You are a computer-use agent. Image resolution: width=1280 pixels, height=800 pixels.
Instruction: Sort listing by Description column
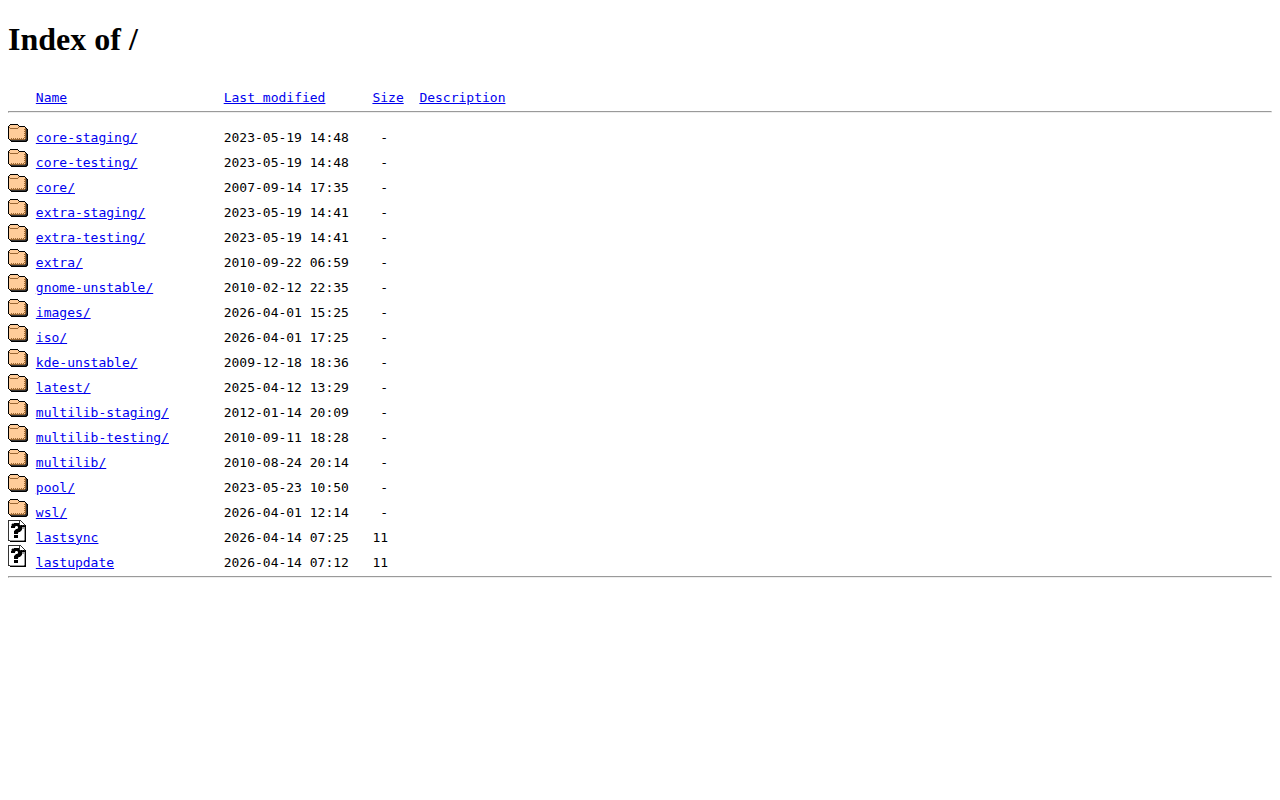(462, 97)
